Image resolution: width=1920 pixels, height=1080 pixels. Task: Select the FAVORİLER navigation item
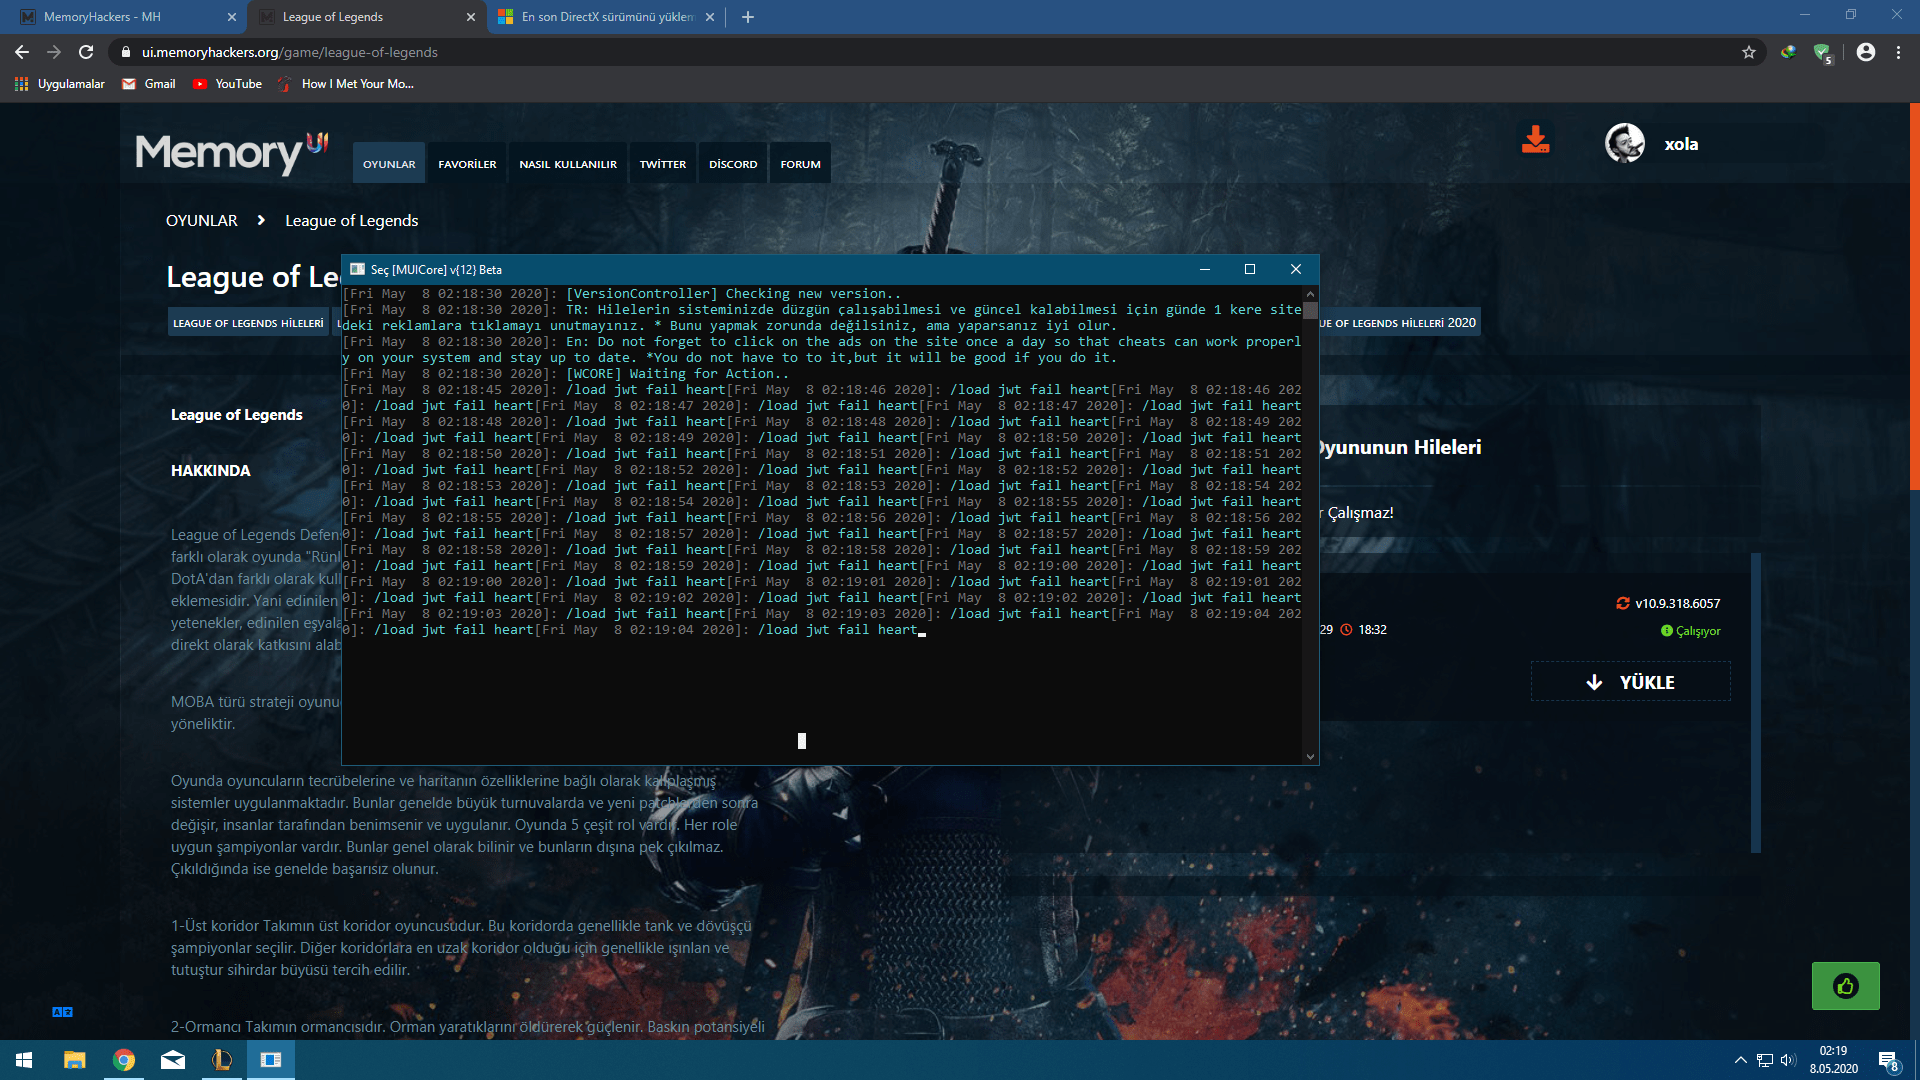pyautogui.click(x=467, y=164)
